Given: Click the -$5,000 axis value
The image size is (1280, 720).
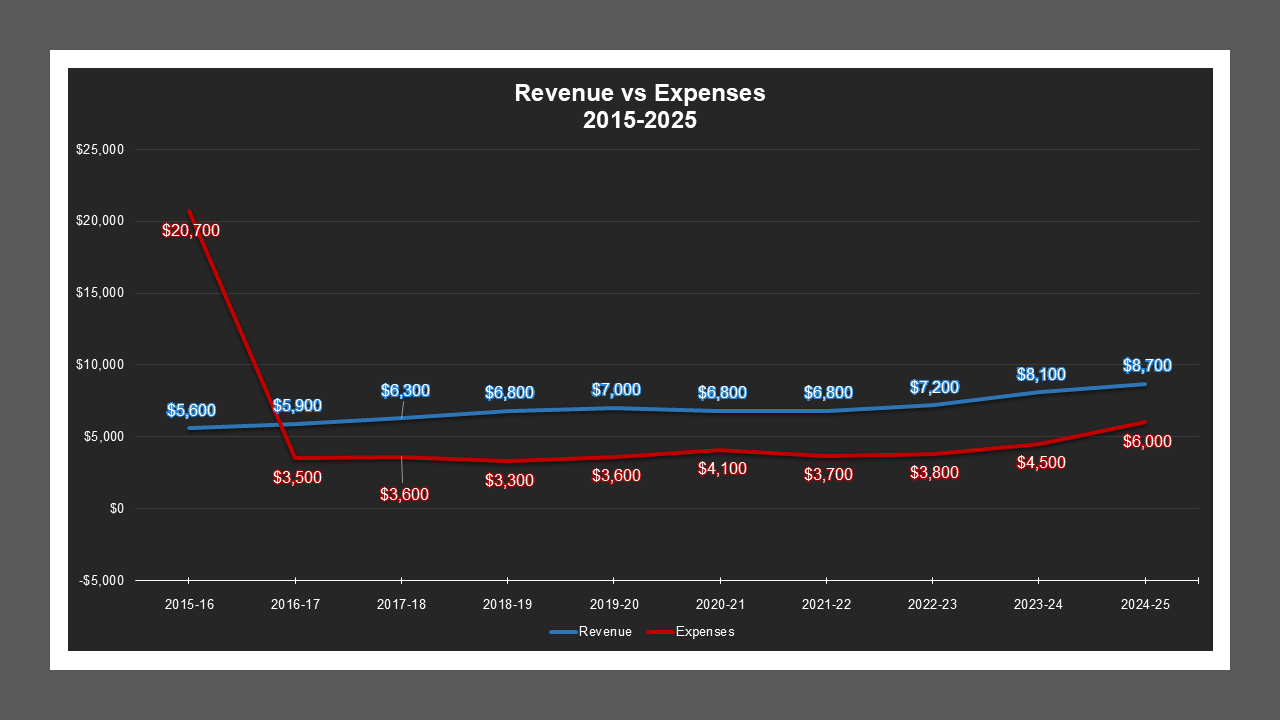Looking at the screenshot, I should pos(103,580).
